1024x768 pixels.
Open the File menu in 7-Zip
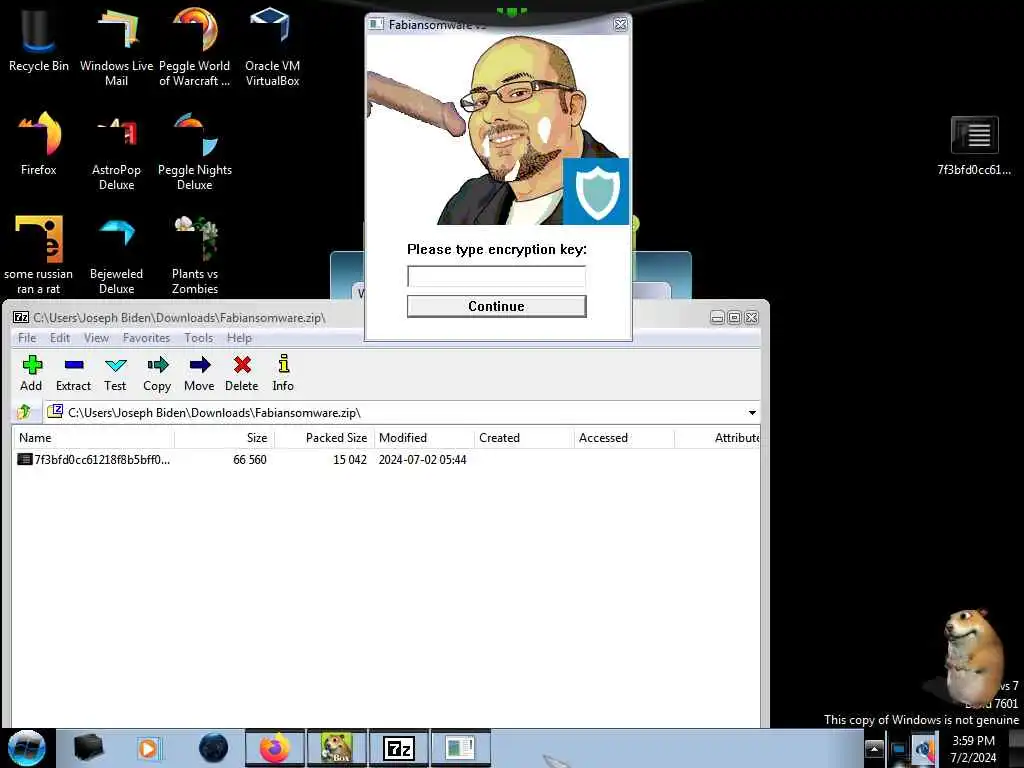tap(27, 338)
